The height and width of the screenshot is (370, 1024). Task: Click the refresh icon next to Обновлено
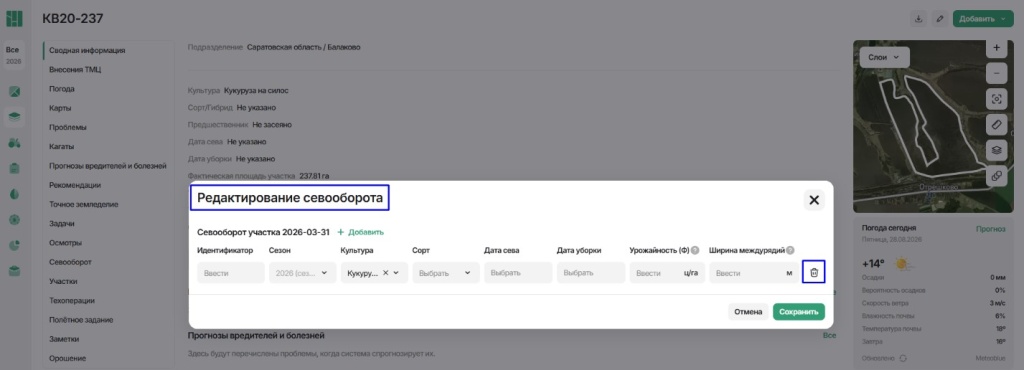pyautogui.click(x=903, y=358)
